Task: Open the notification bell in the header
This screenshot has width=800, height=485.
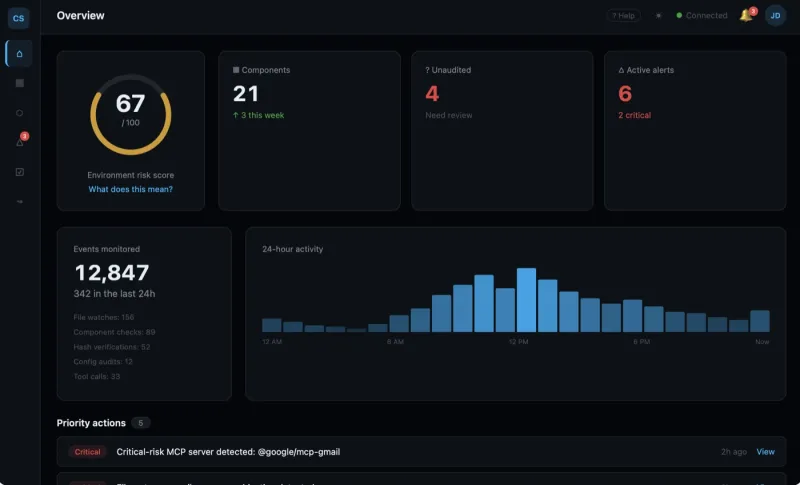Action: [747, 15]
